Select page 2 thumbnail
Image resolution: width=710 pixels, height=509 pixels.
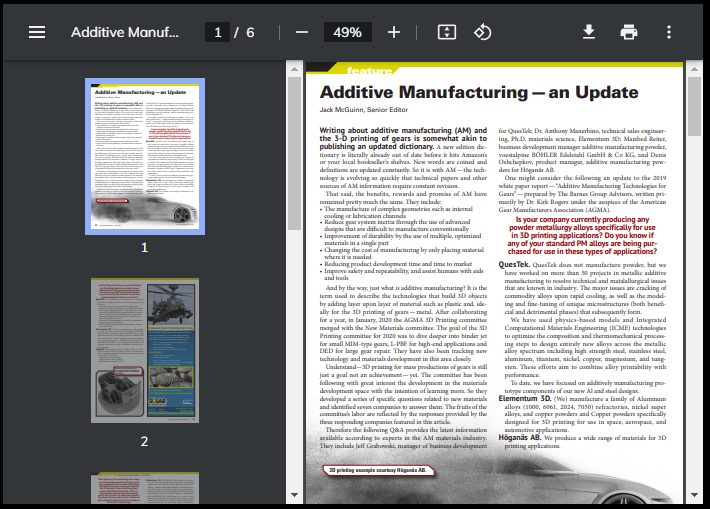click(145, 351)
